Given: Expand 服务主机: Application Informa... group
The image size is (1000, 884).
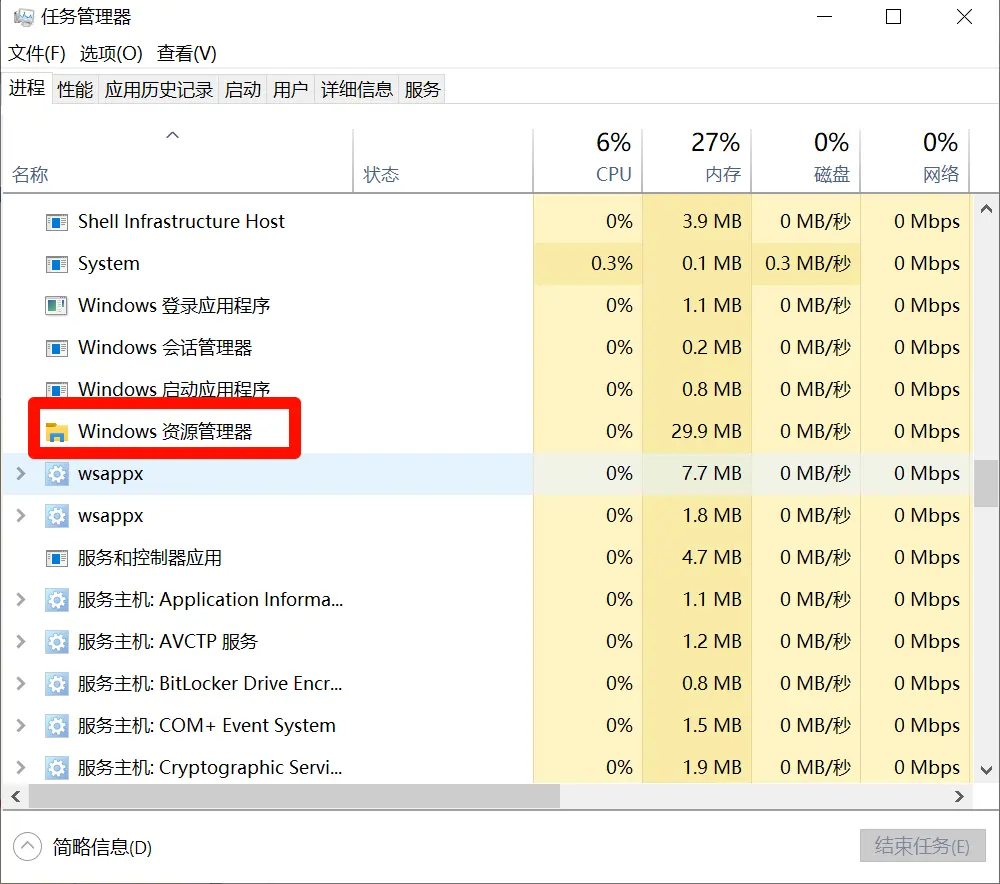Looking at the screenshot, I should [20, 600].
